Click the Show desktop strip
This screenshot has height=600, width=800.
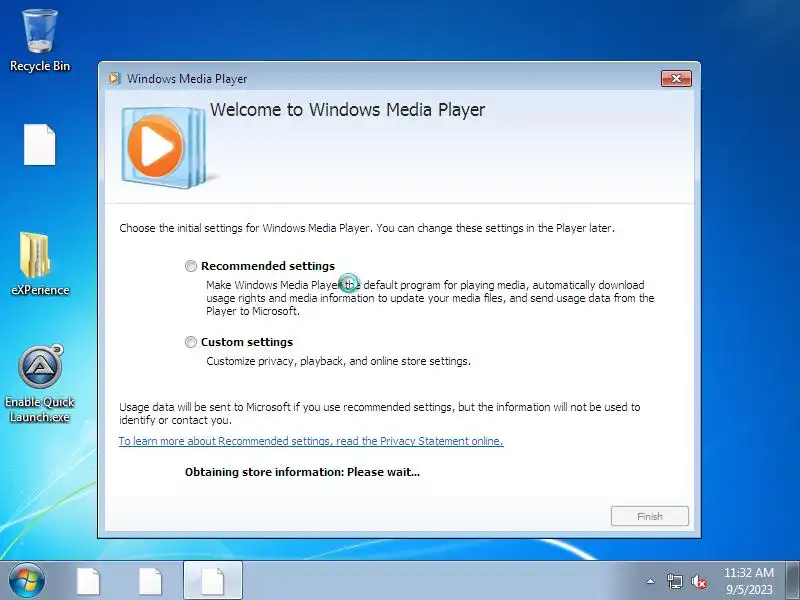pos(793,581)
